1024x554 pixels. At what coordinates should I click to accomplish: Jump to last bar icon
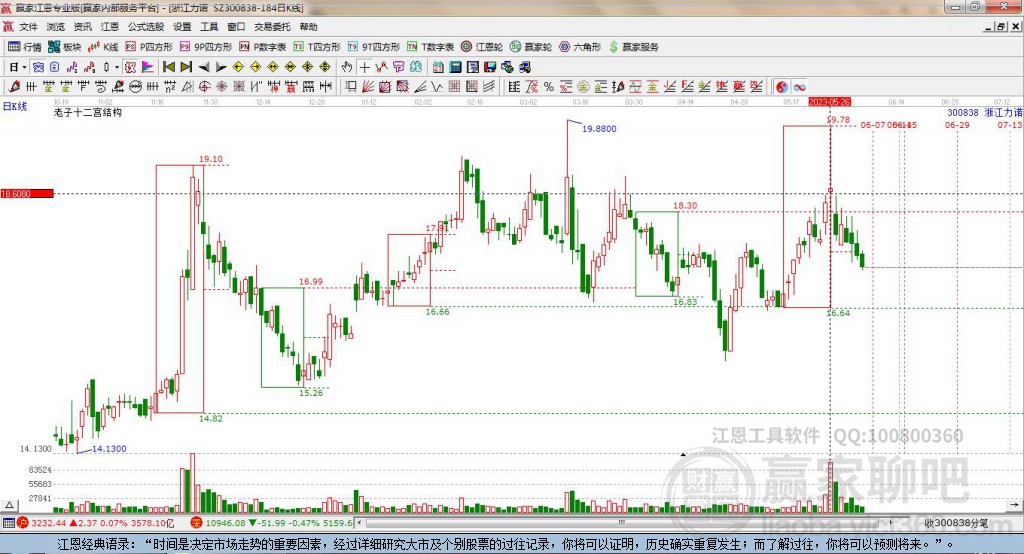pos(186,67)
